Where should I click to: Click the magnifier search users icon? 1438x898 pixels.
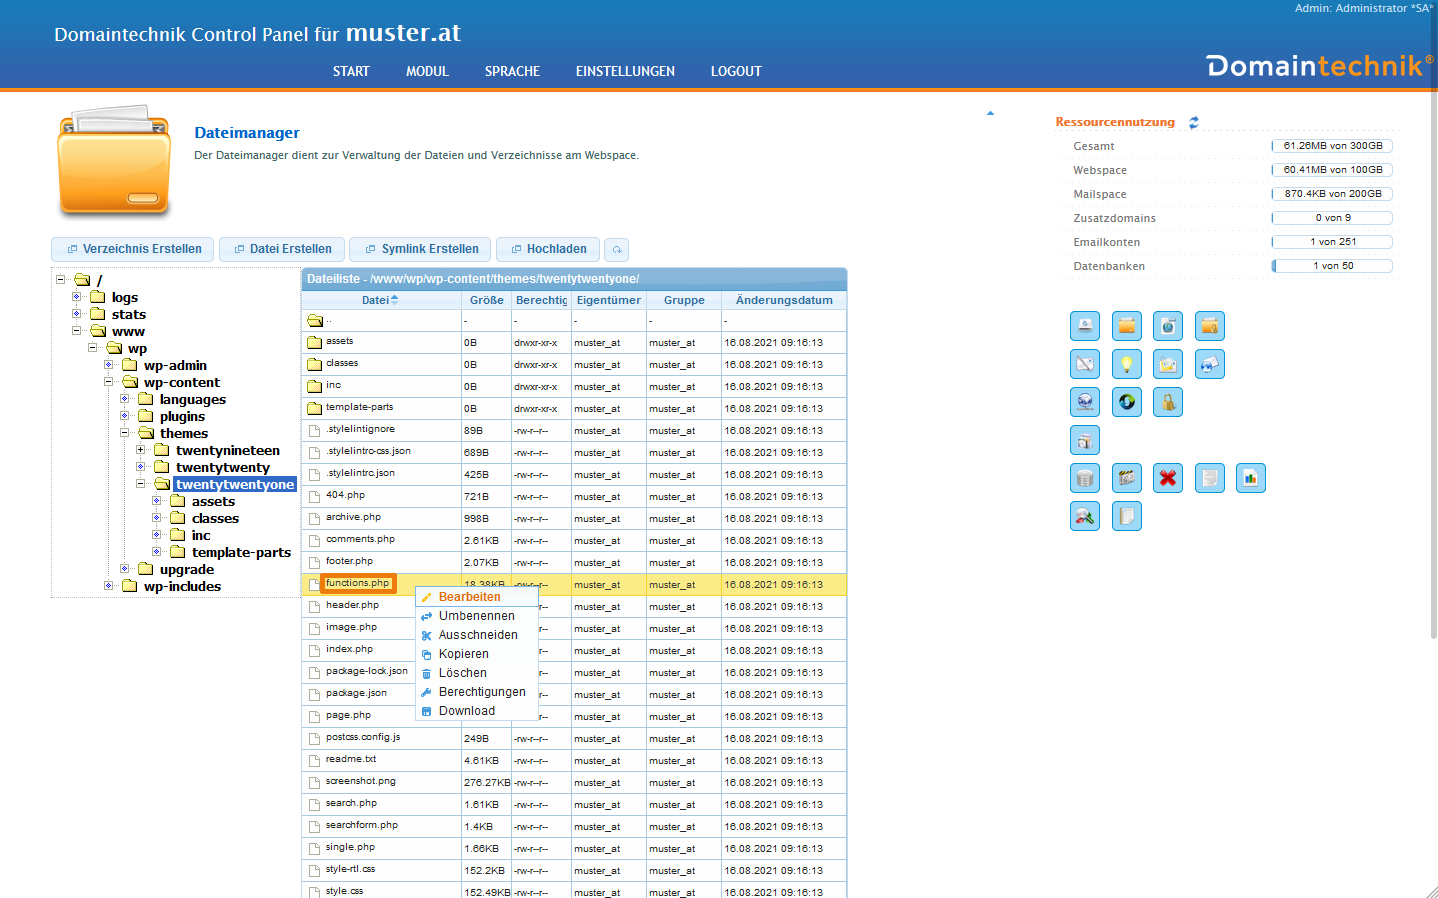[1085, 517]
